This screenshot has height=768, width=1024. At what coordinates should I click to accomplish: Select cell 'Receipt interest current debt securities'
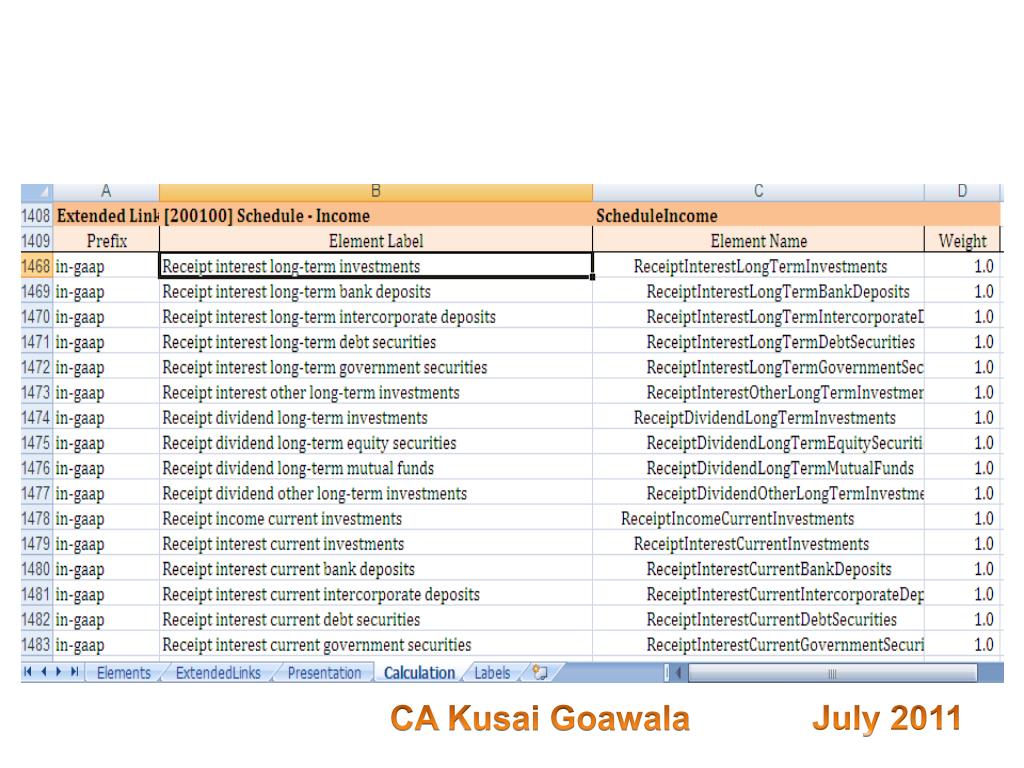point(376,619)
